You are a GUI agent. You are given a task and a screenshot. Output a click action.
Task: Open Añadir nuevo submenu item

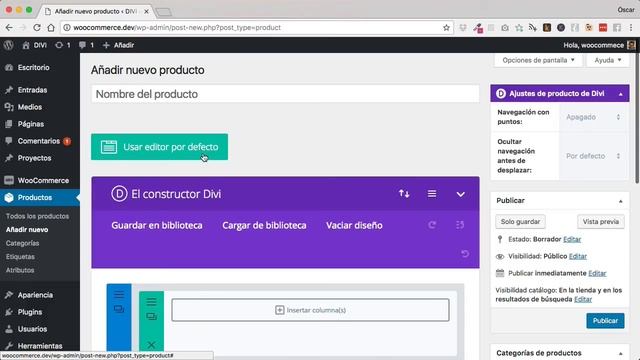(27, 230)
